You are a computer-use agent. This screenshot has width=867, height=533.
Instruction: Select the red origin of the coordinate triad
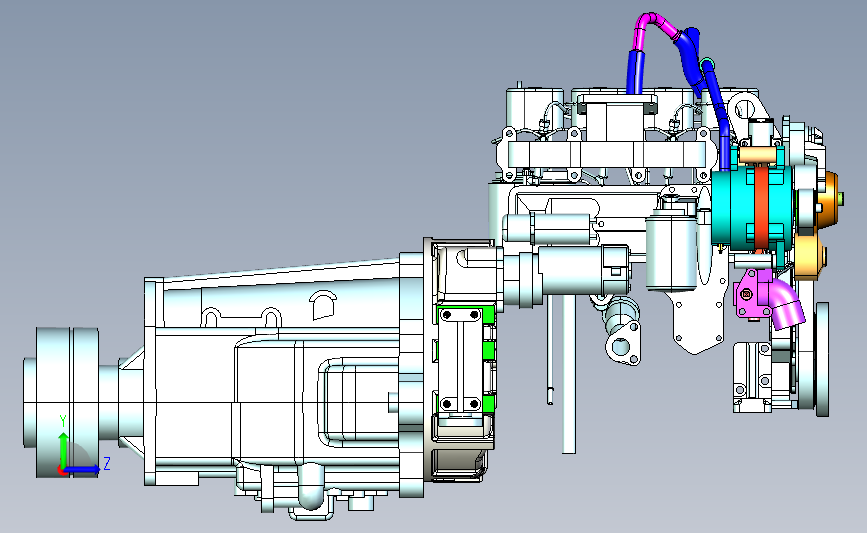(62, 471)
